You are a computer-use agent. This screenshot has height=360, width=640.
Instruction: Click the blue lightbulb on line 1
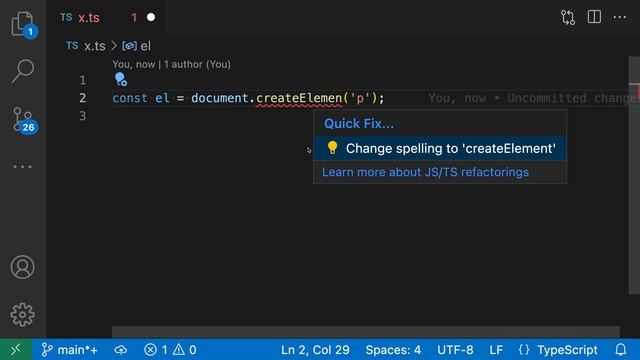(121, 79)
